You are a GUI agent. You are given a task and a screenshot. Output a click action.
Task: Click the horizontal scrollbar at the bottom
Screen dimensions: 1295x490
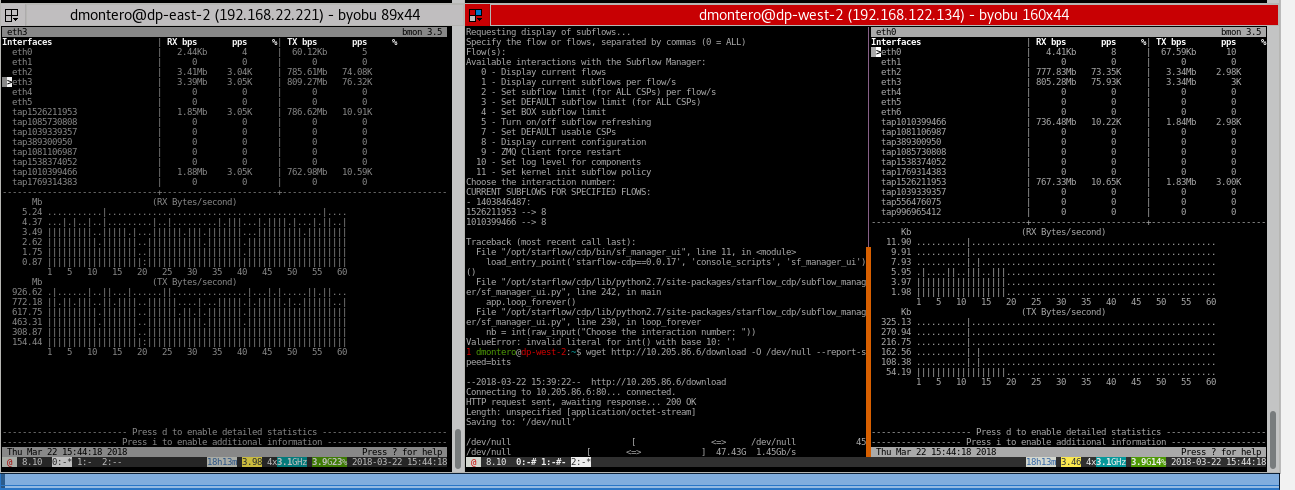pyautogui.click(x=640, y=481)
